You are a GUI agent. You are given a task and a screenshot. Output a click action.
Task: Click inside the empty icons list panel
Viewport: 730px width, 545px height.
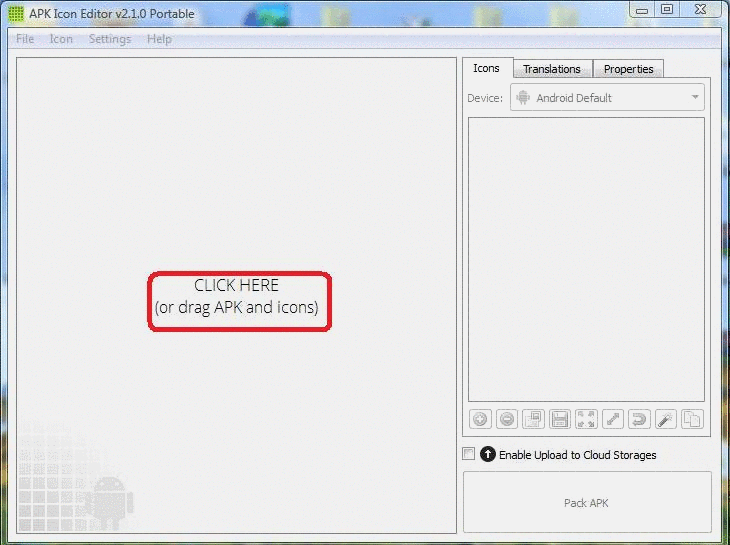click(587, 259)
